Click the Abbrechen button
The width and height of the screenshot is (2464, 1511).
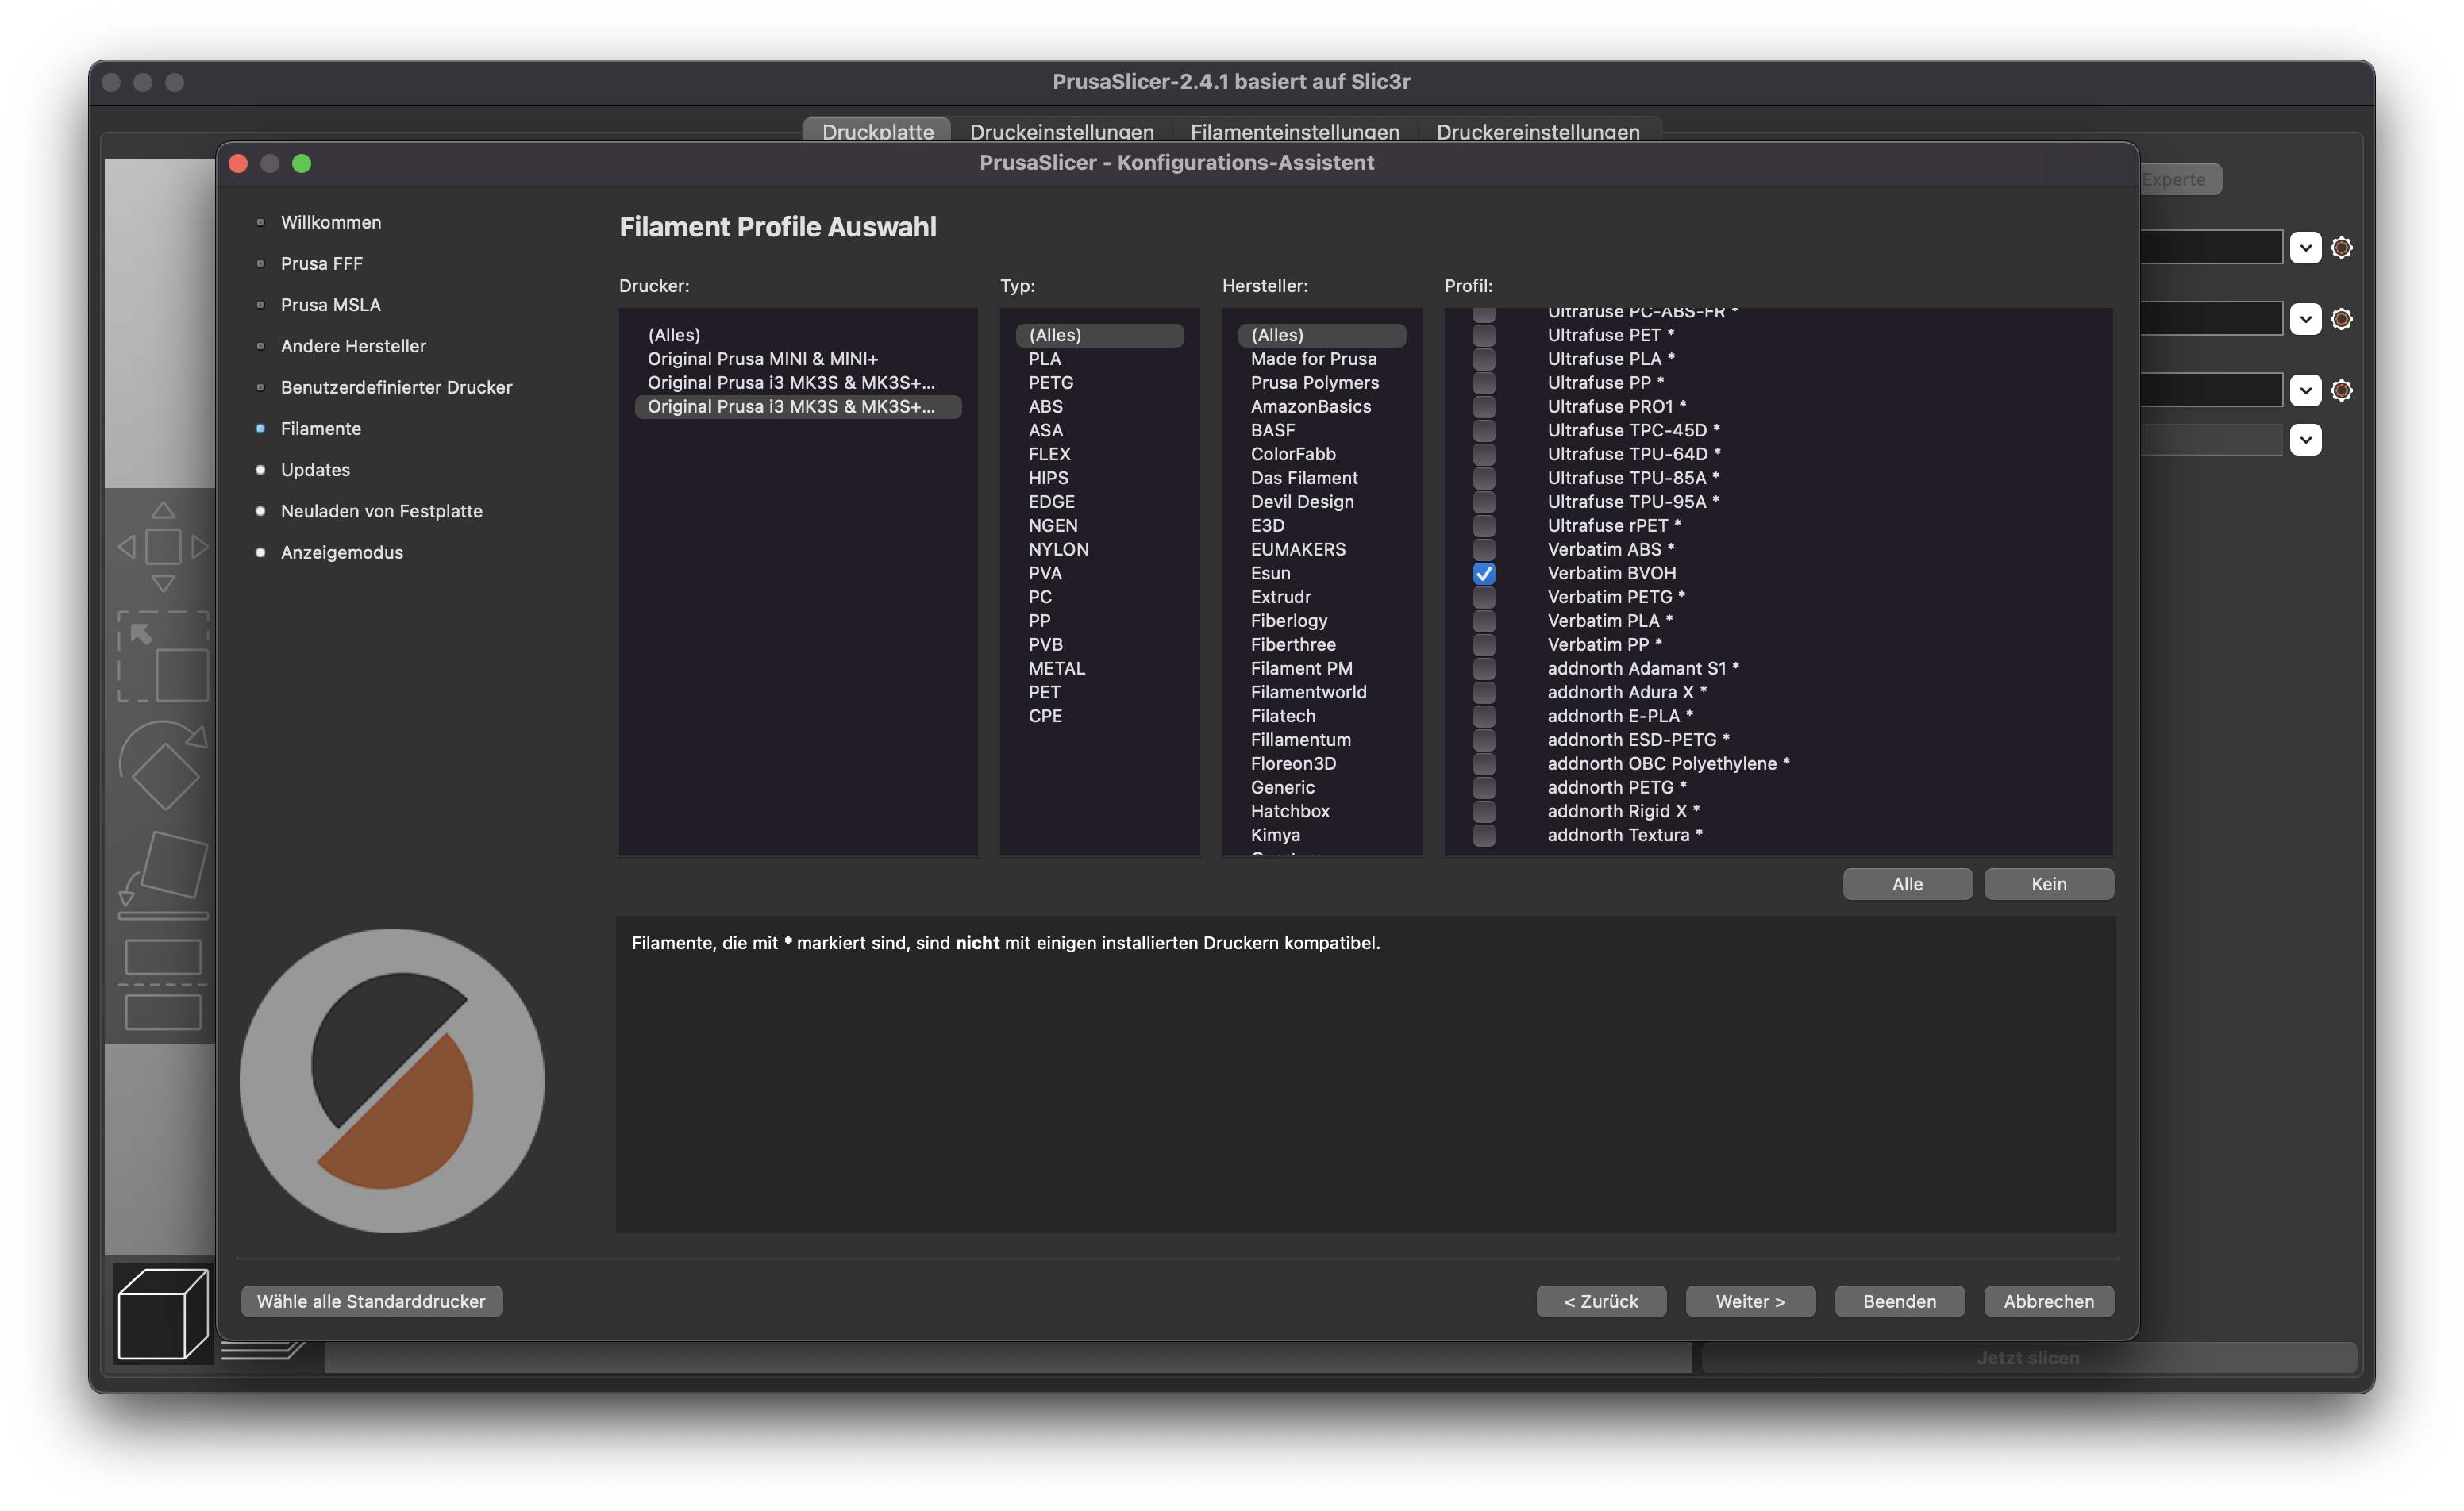(x=2048, y=1301)
